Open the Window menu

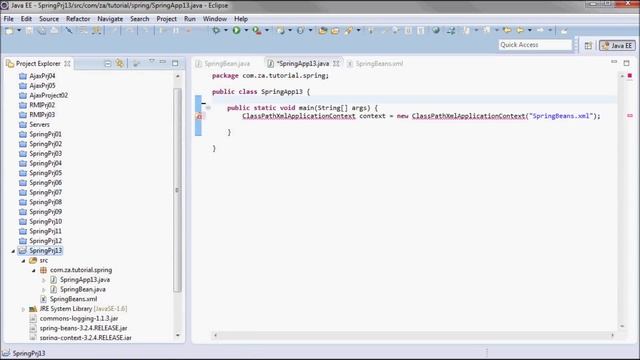tap(215, 19)
